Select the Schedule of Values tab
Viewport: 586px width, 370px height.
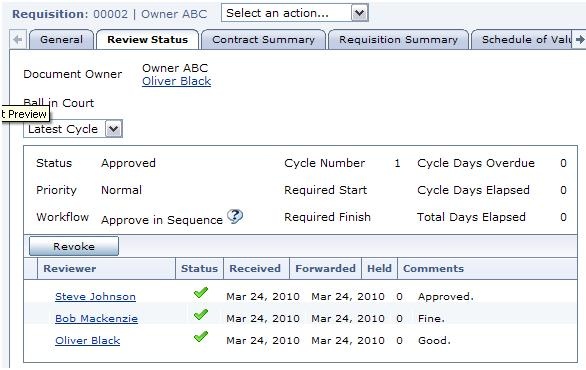click(x=522, y=40)
